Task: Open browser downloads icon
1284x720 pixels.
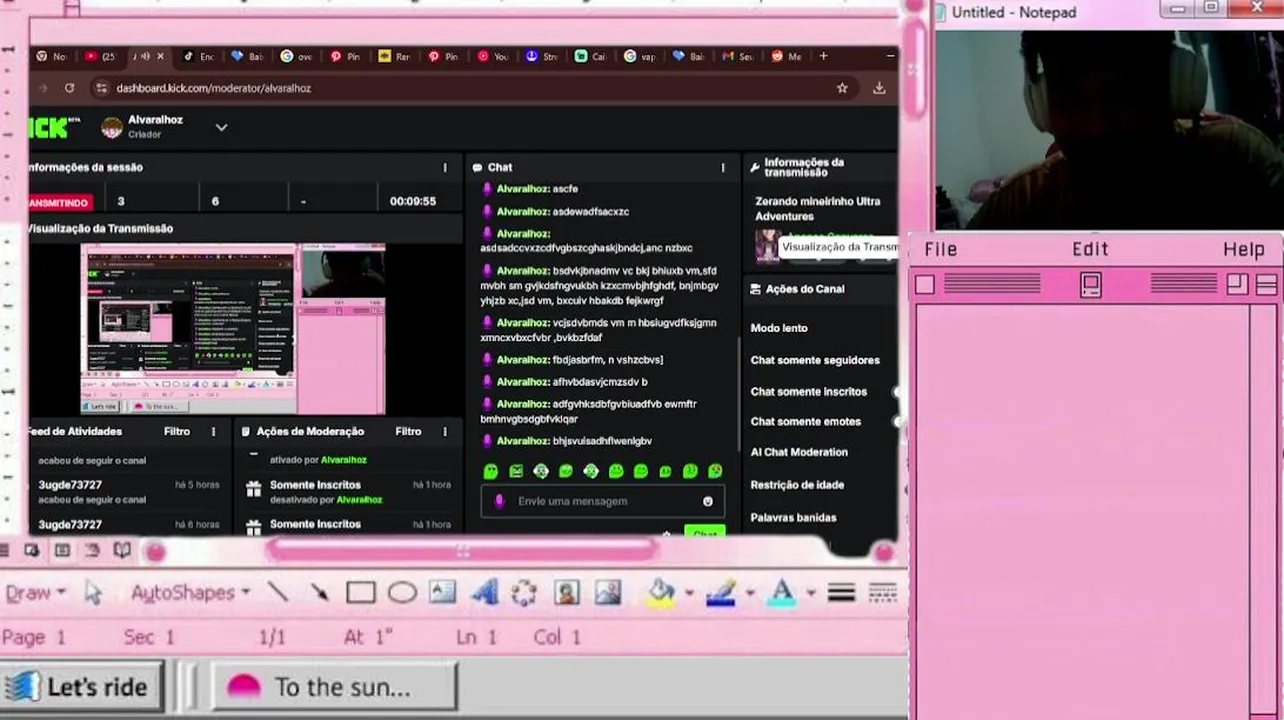Action: 879,88
